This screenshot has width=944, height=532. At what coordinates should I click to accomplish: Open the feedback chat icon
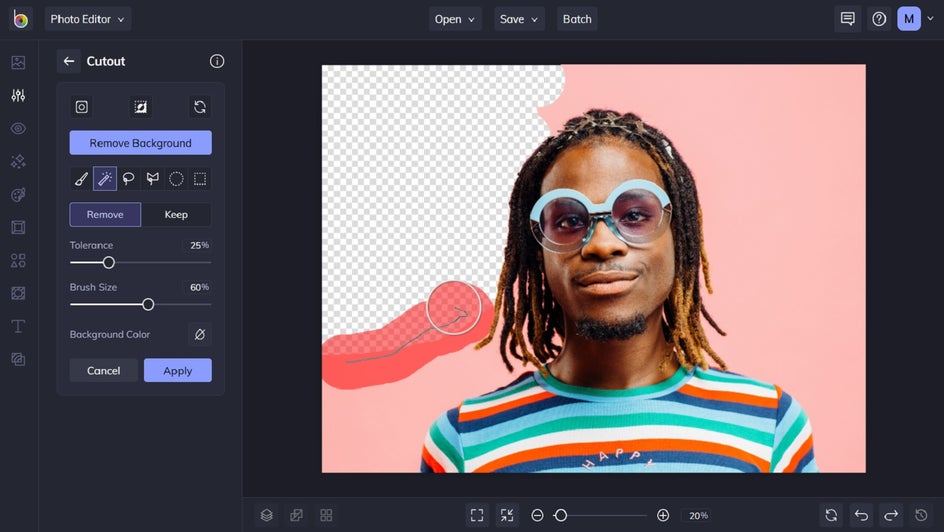tap(848, 19)
